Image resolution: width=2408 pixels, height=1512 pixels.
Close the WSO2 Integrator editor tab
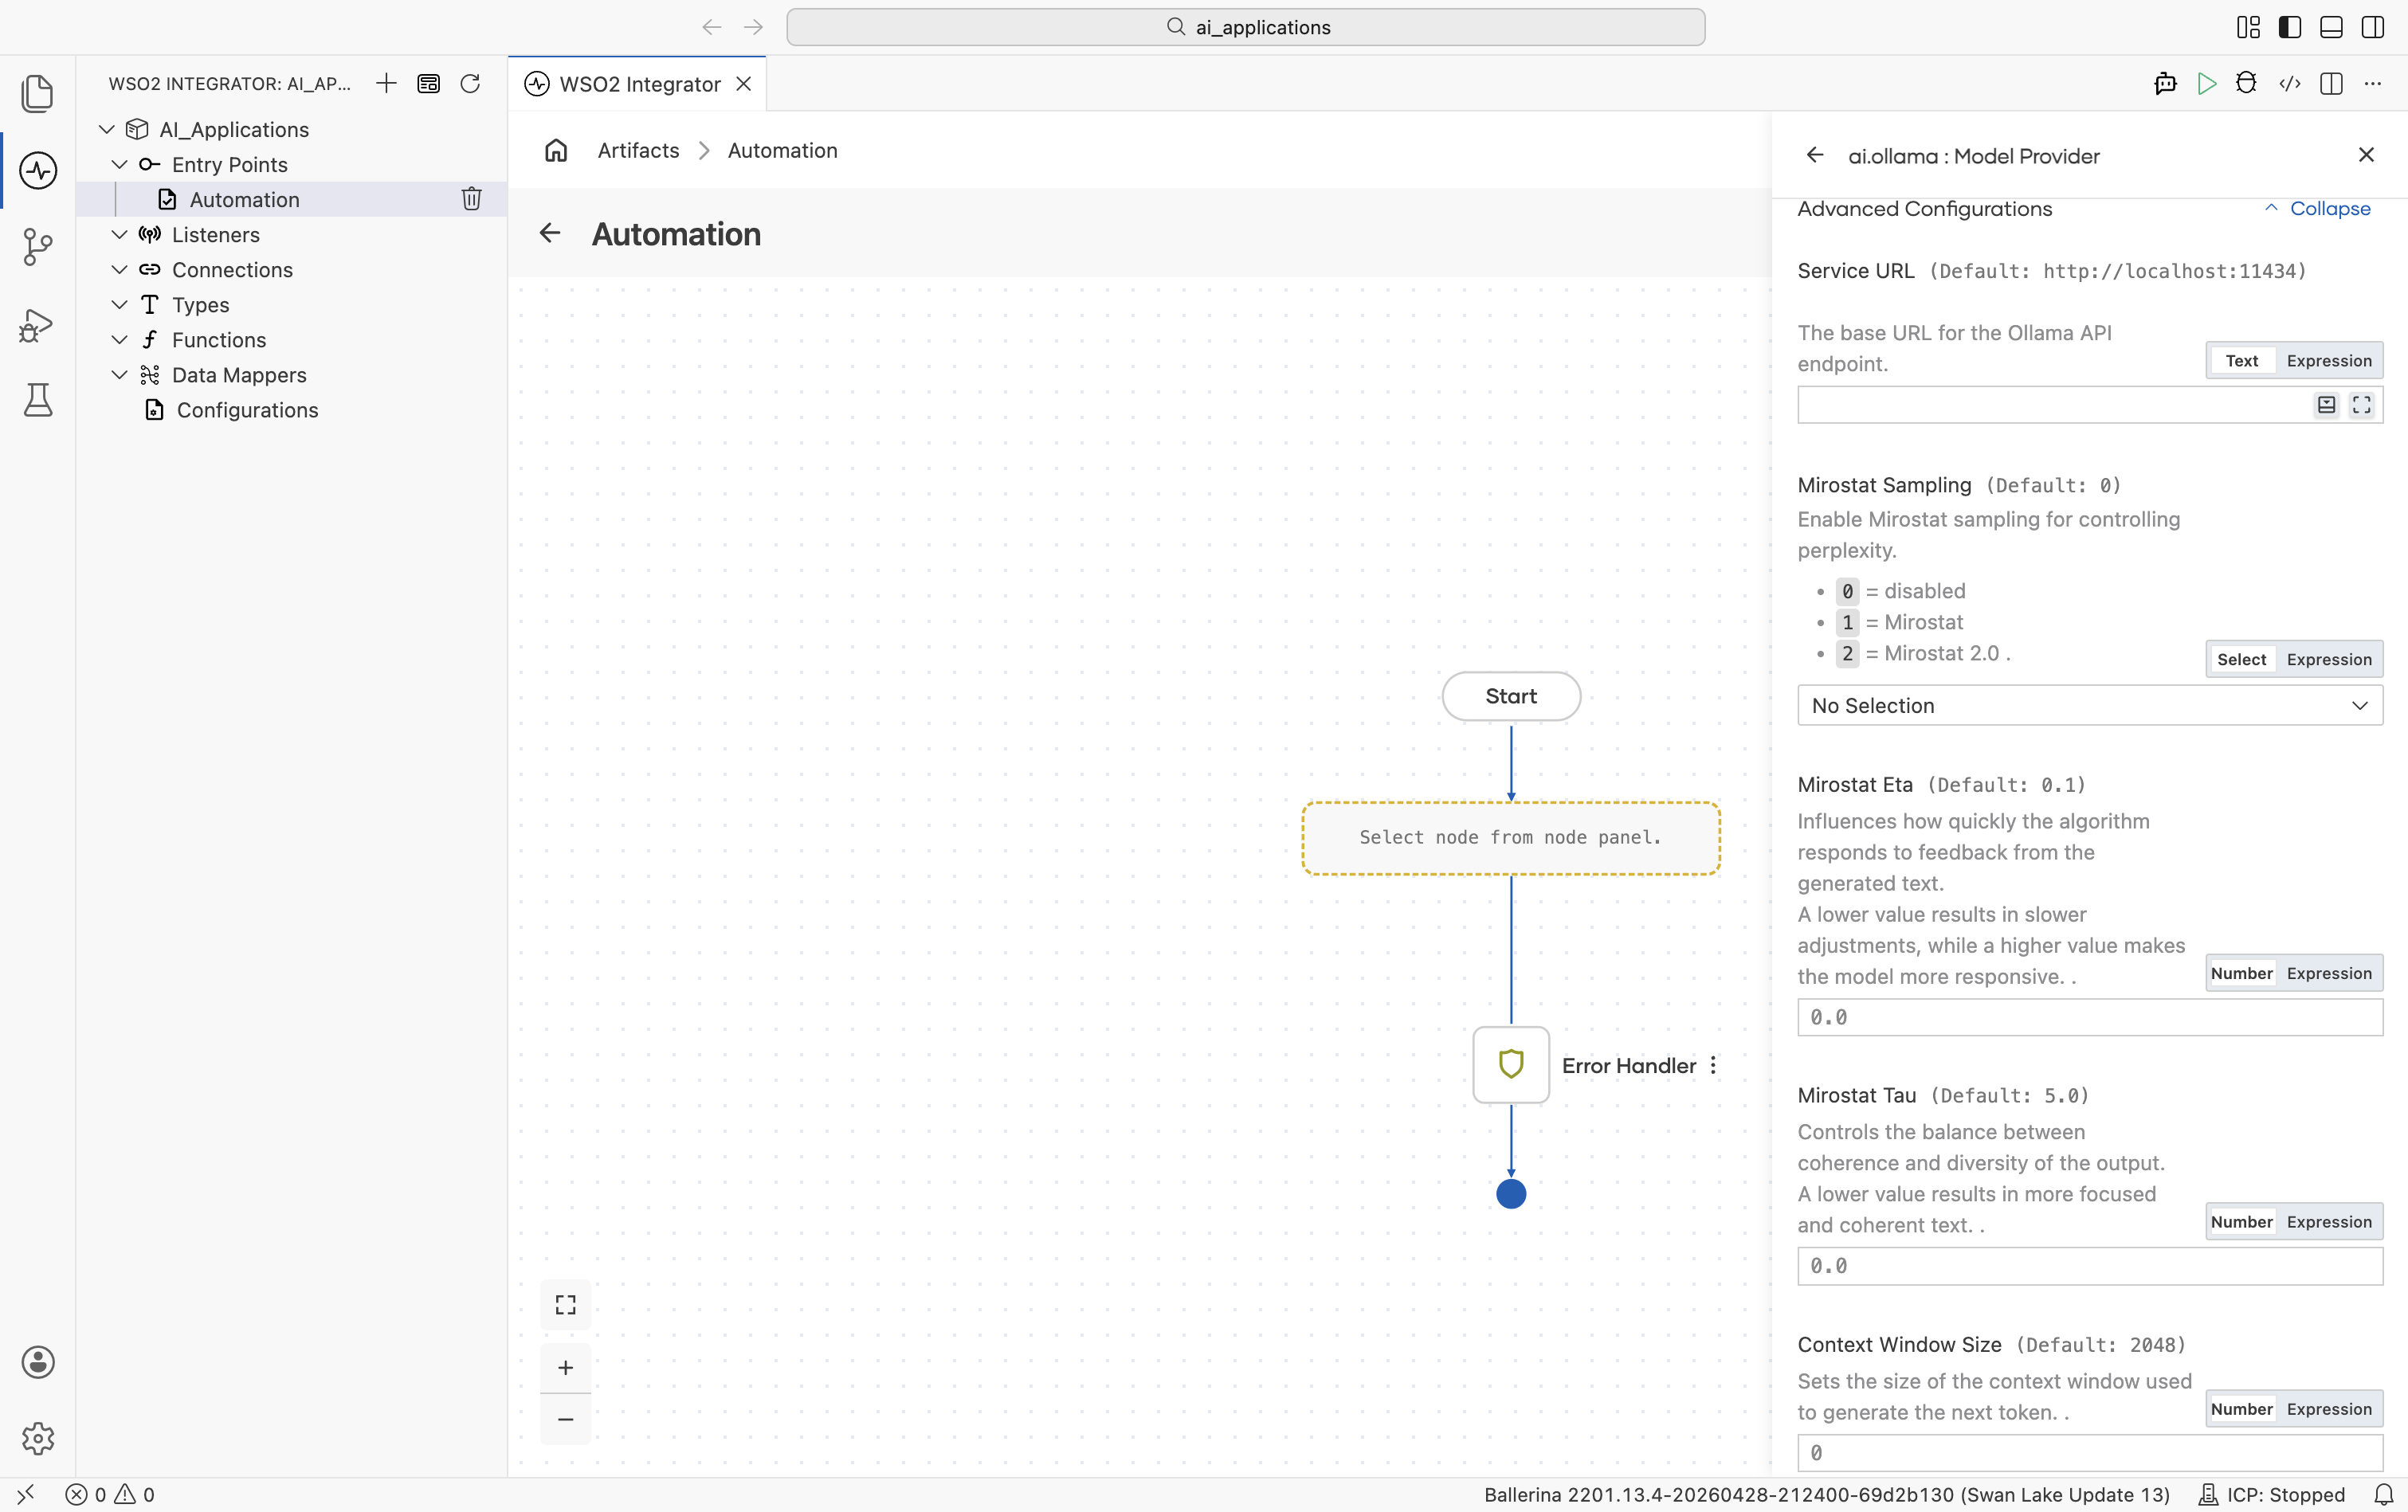click(x=744, y=84)
